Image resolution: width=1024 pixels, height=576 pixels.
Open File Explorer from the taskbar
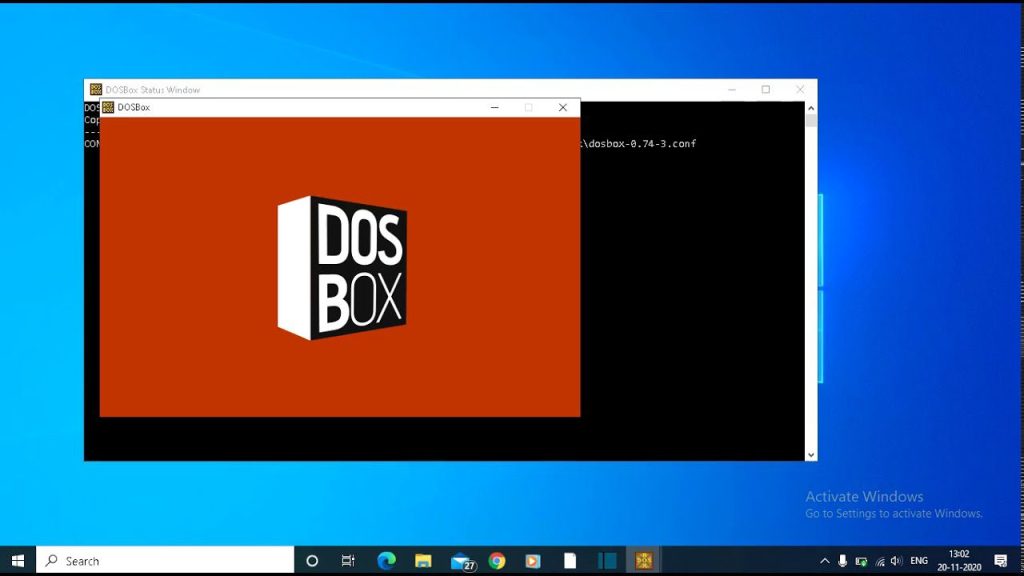click(x=423, y=560)
